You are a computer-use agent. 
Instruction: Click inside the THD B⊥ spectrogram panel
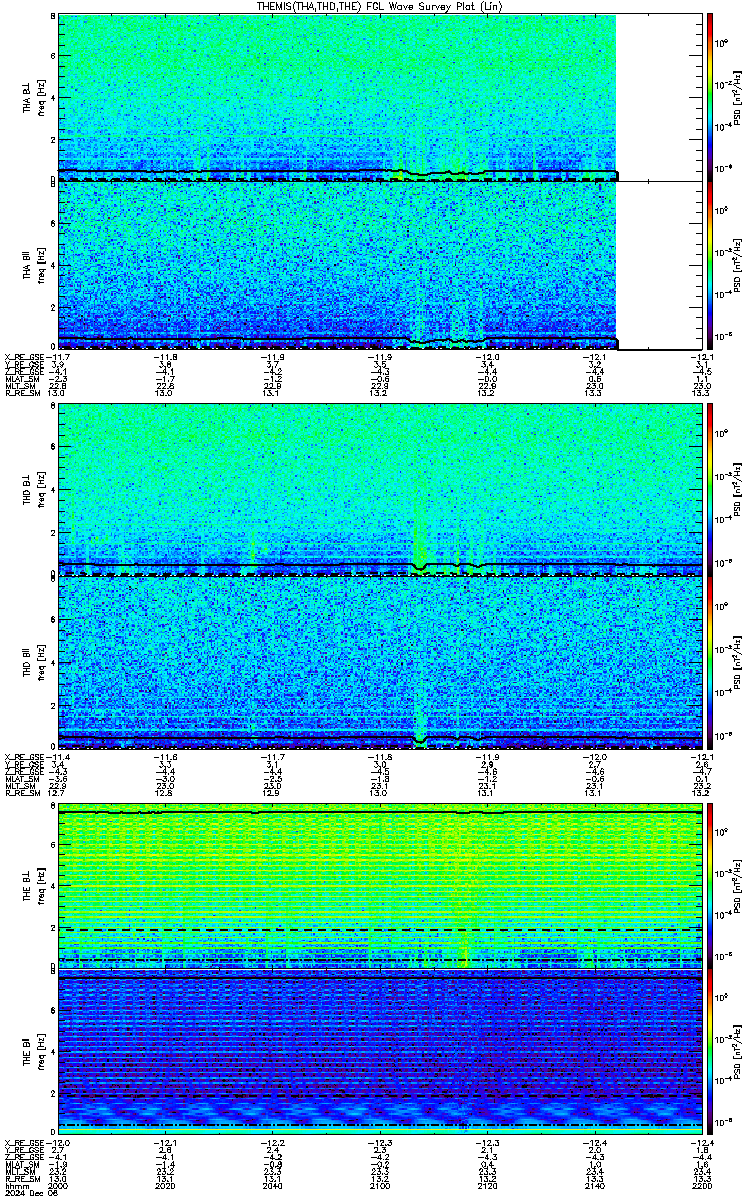tap(380, 489)
